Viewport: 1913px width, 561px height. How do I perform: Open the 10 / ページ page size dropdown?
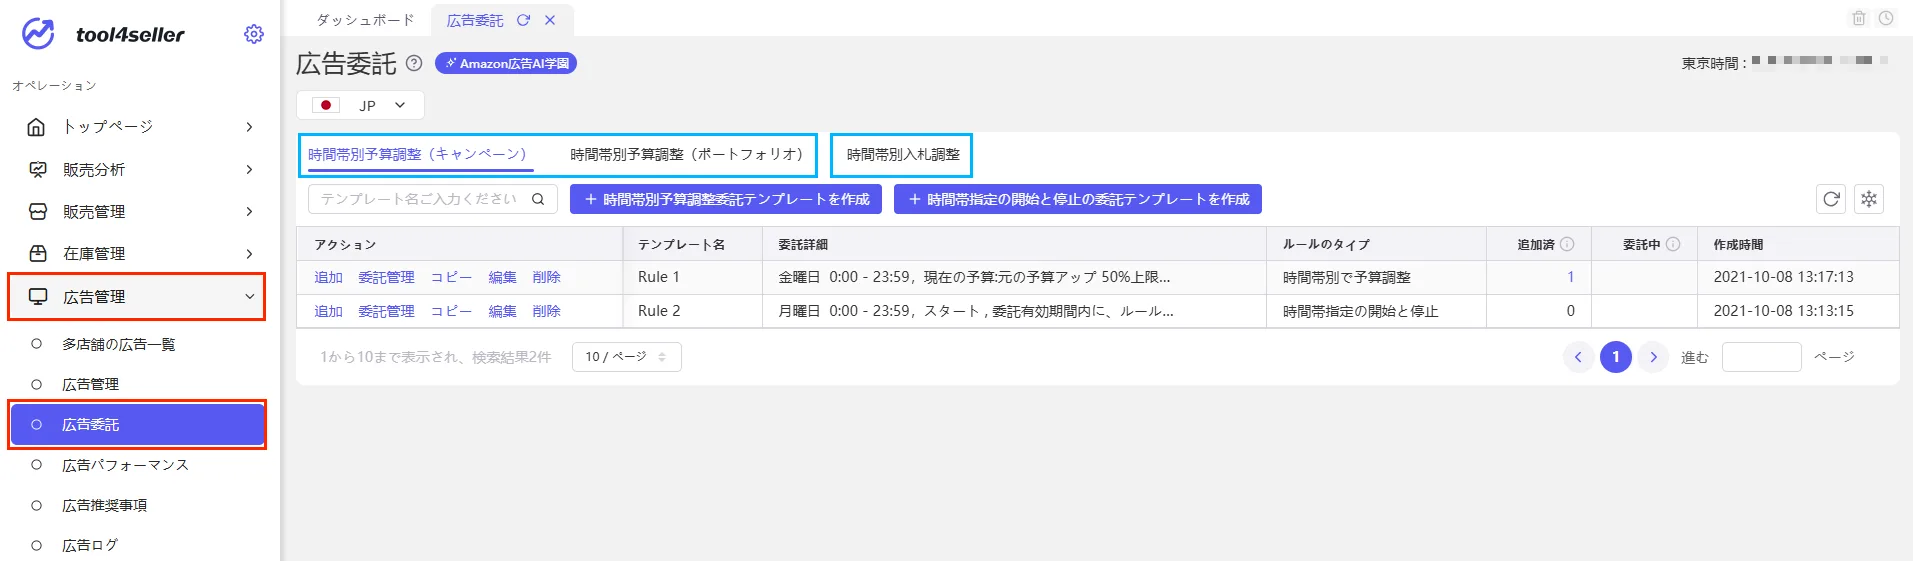click(x=626, y=357)
